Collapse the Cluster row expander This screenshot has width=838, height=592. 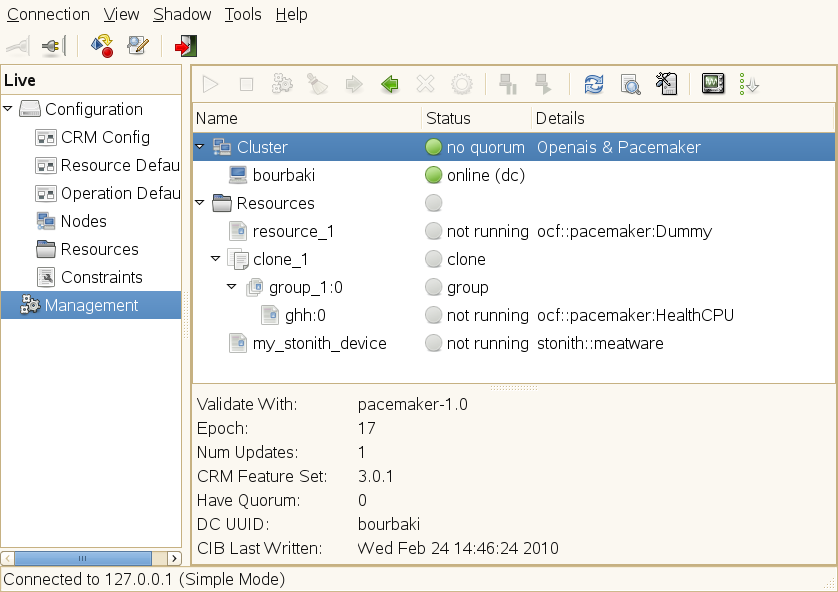(199, 147)
